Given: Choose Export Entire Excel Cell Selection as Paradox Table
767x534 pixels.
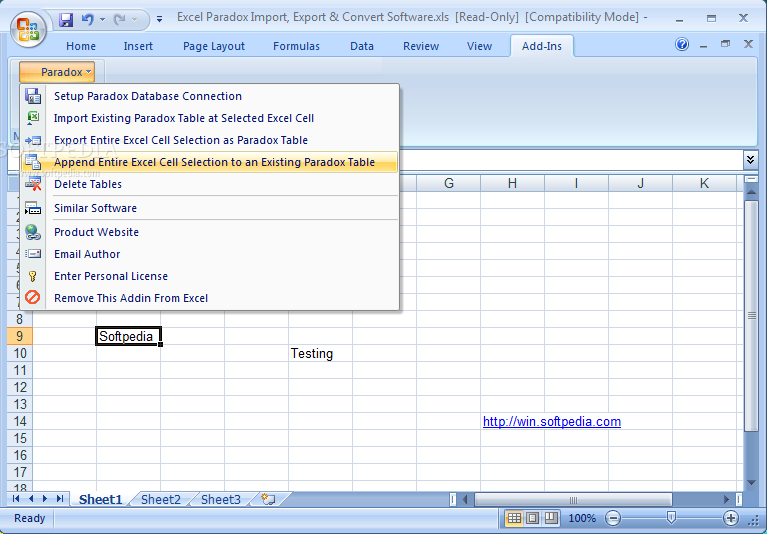Looking at the screenshot, I should pos(210,140).
